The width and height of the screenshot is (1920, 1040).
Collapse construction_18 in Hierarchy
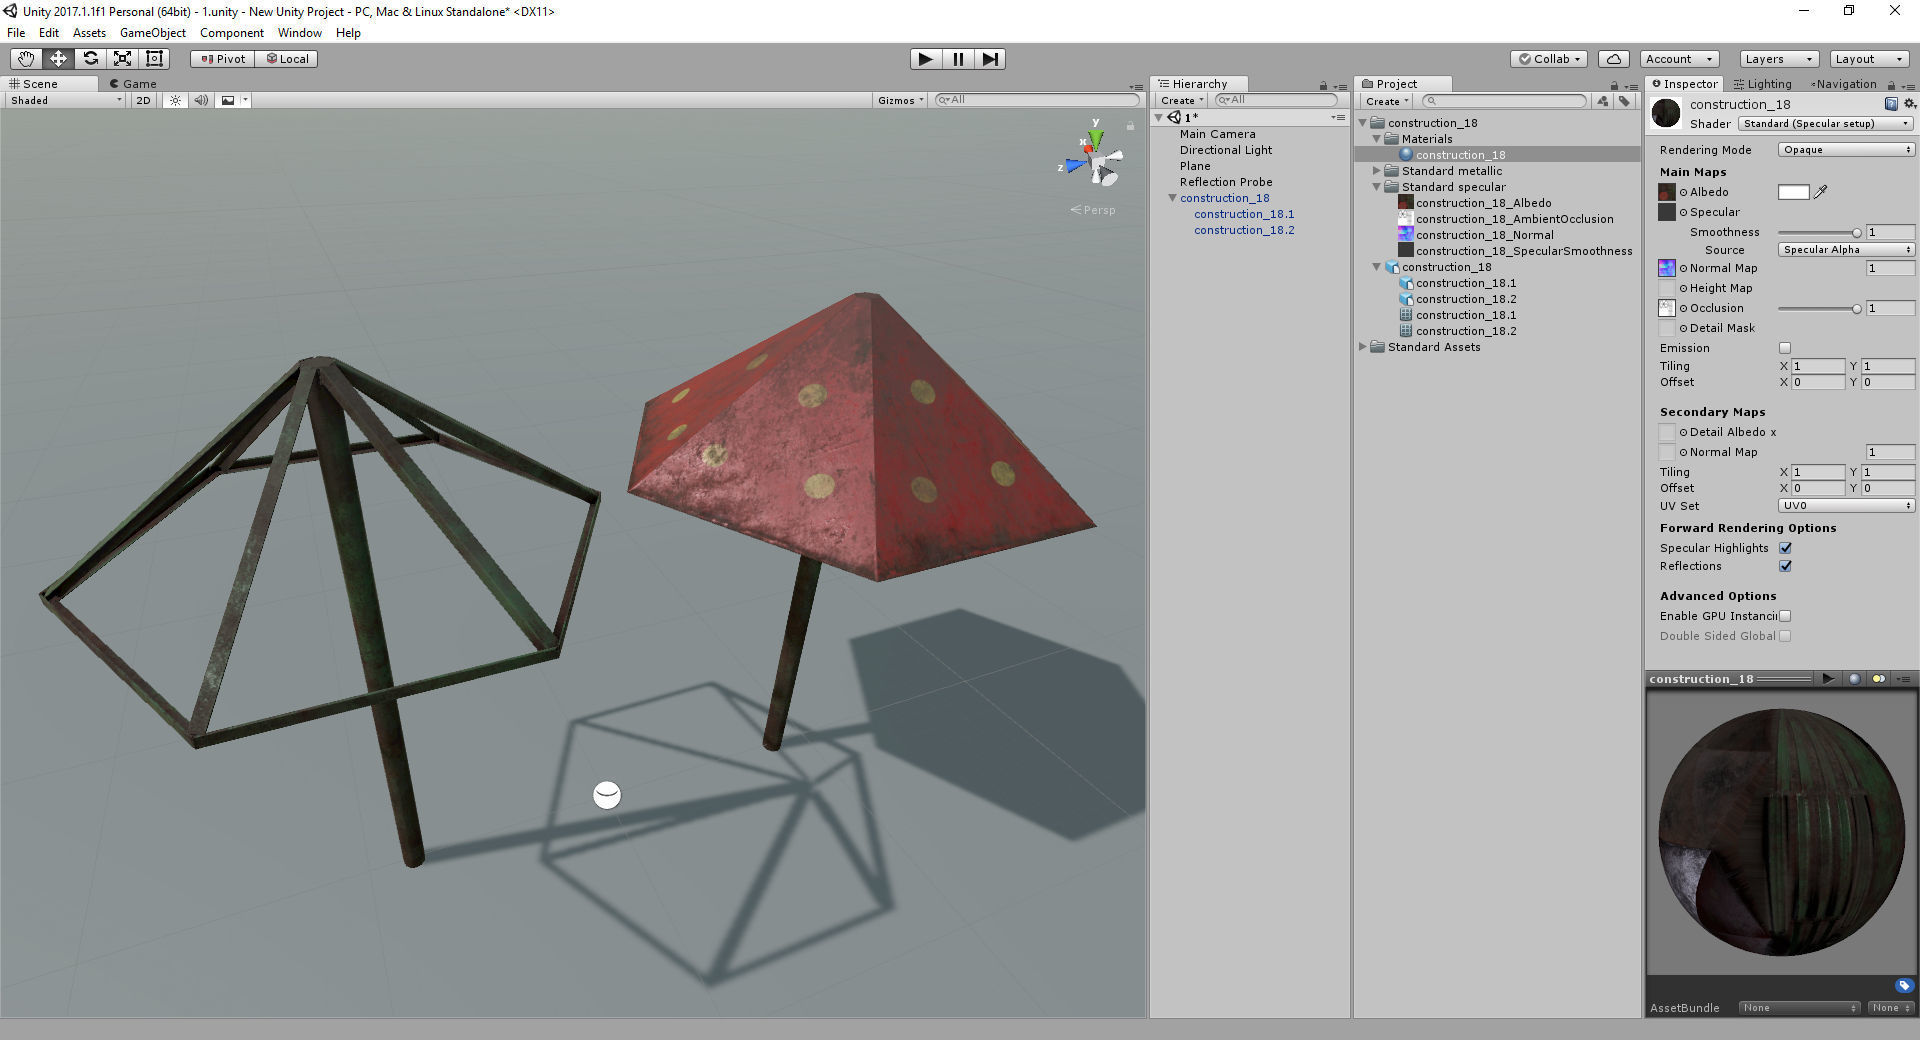pyautogui.click(x=1172, y=198)
